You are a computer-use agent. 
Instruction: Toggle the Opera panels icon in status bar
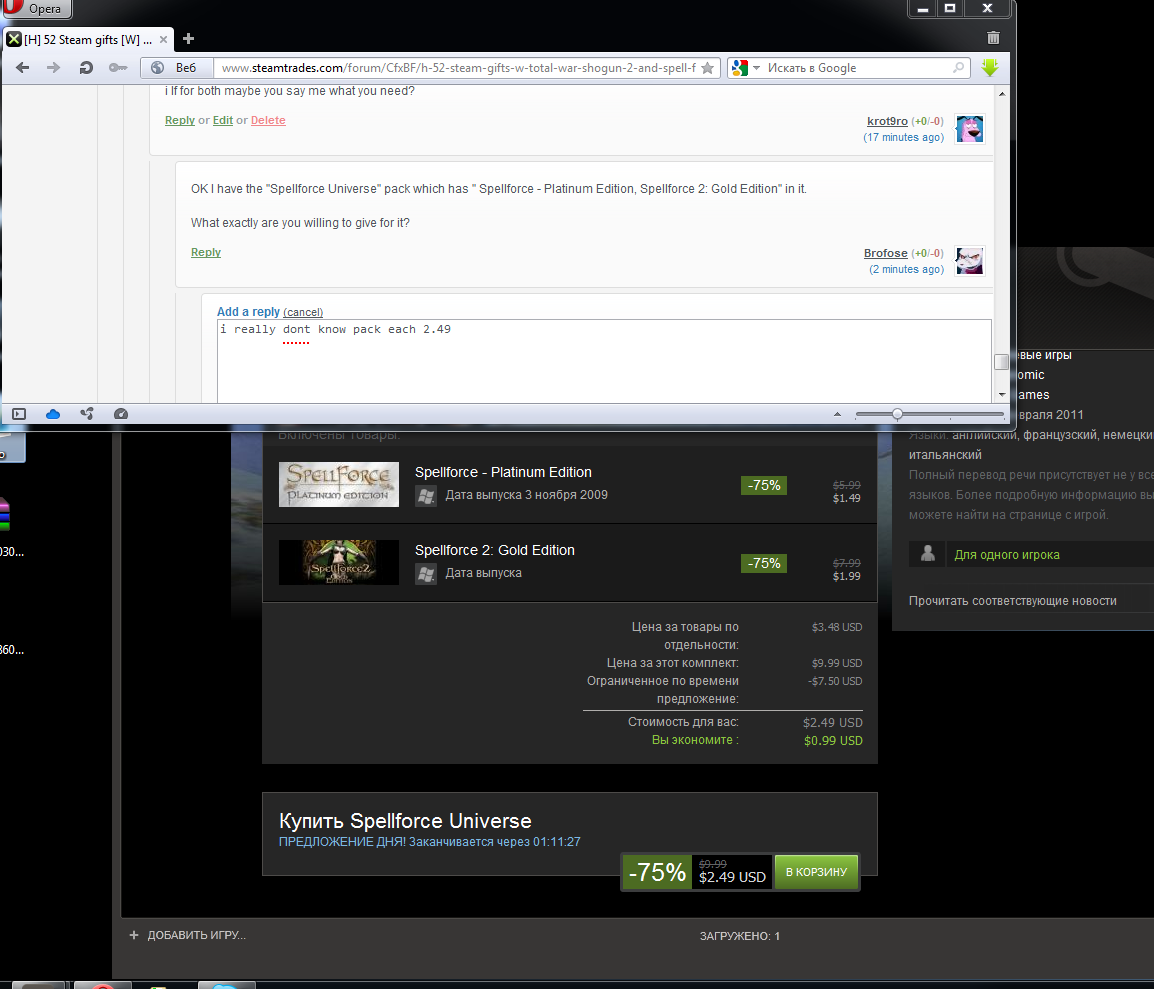19,414
